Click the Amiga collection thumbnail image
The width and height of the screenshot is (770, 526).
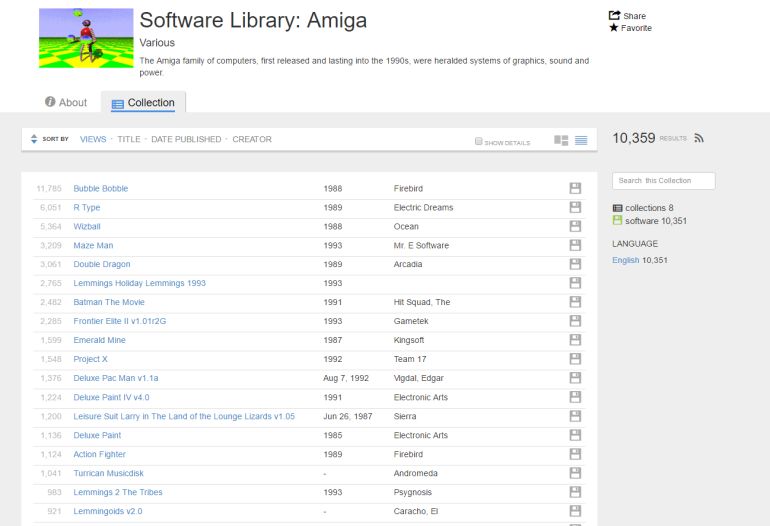[x=85, y=38]
